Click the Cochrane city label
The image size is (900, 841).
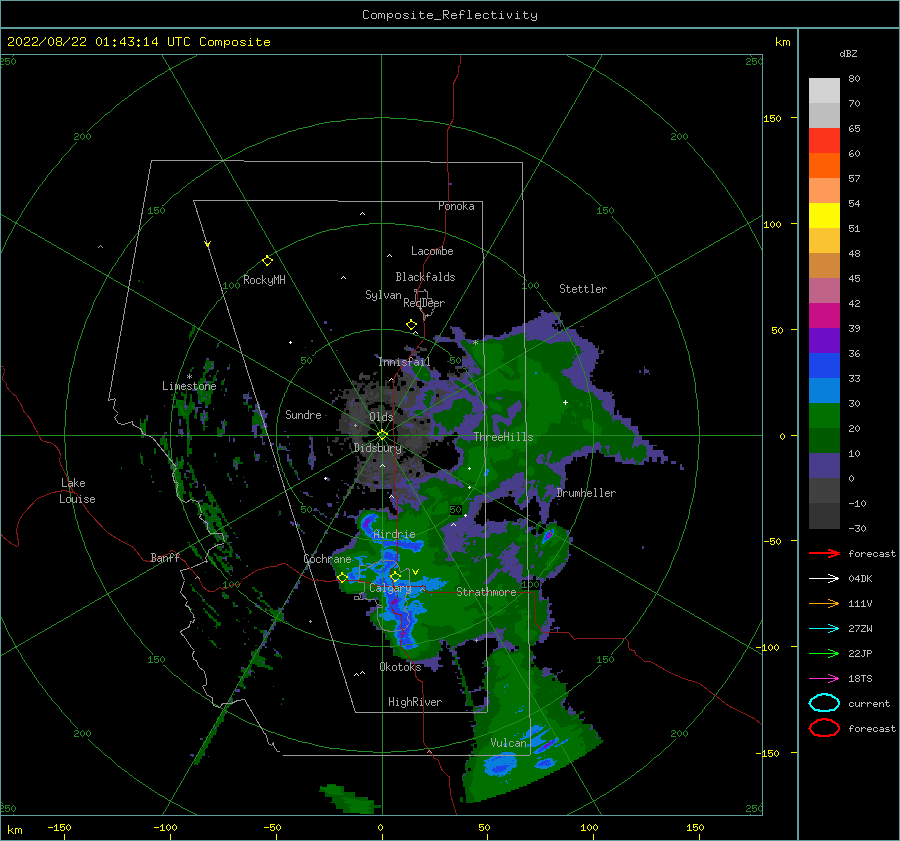pos(327,559)
